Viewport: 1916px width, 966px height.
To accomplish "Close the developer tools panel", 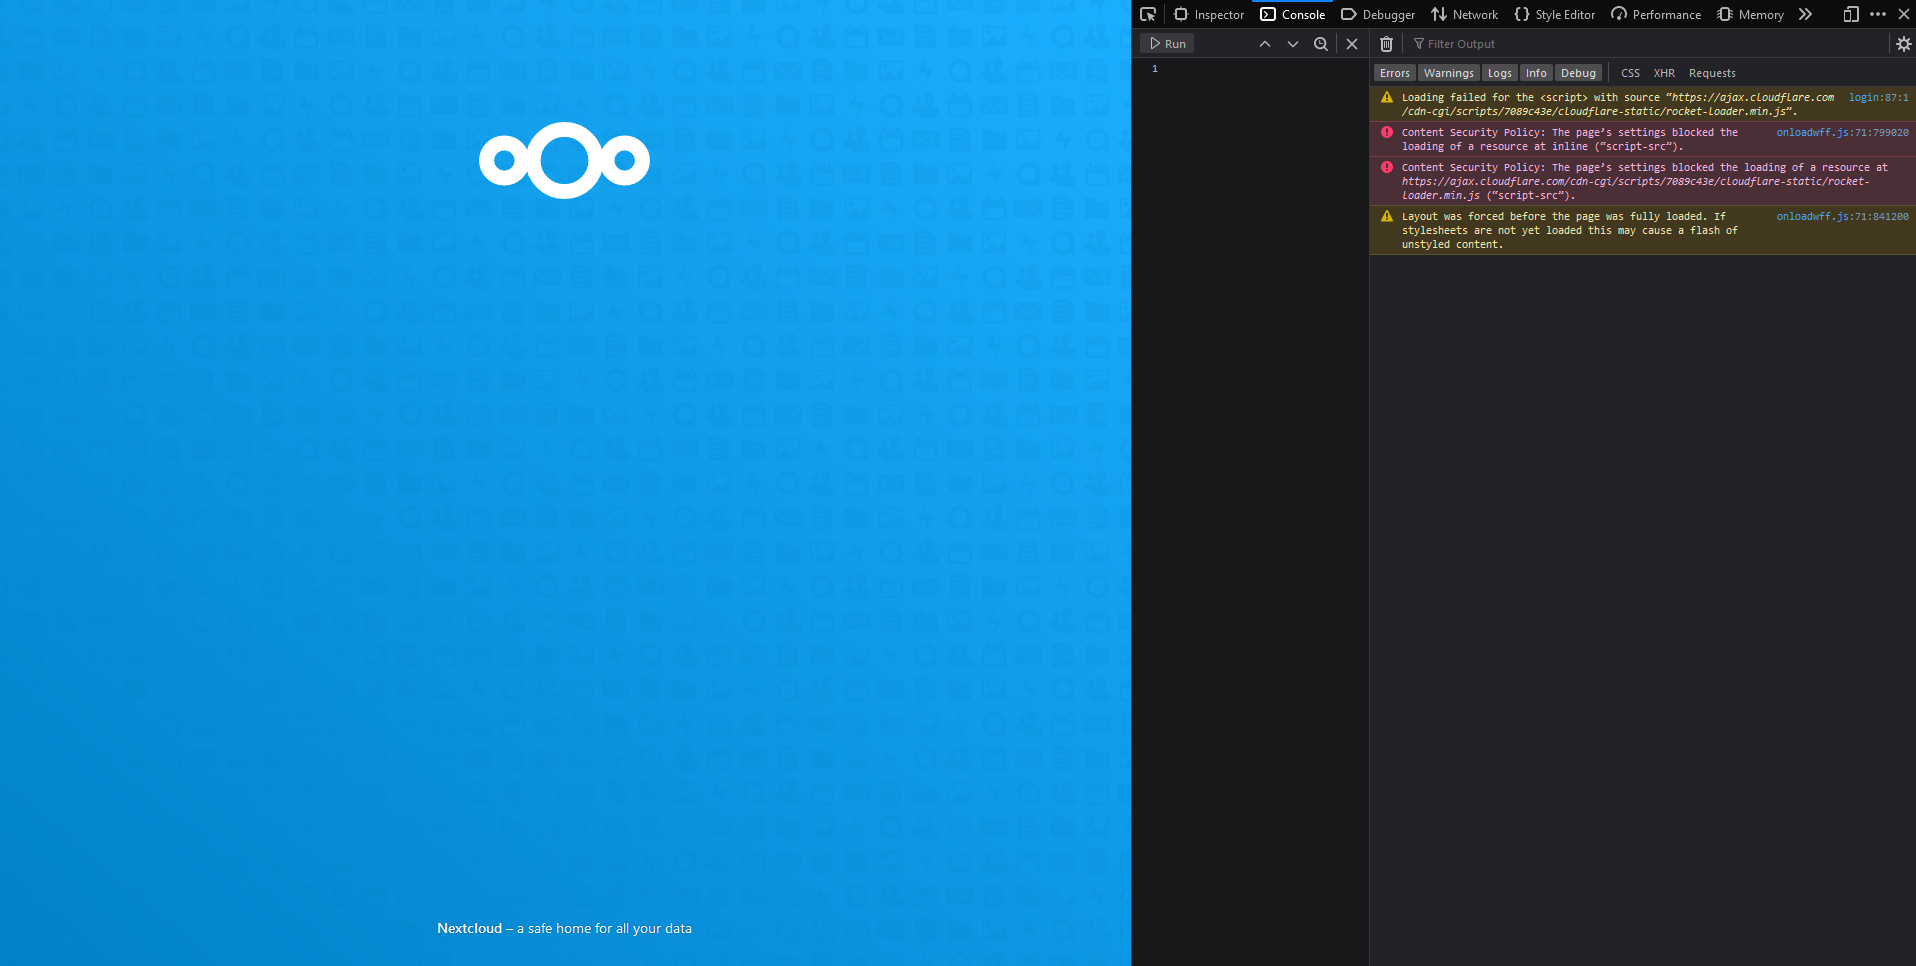I will [x=1904, y=14].
